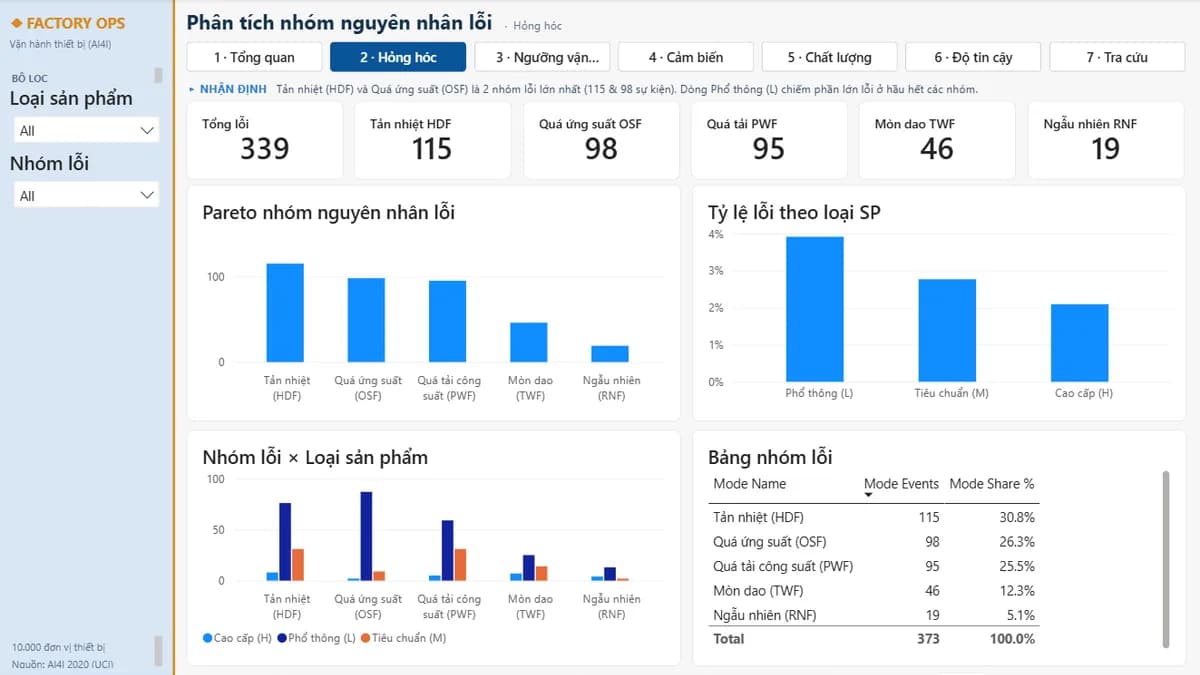
Task: Click the Phổ thông (L) failure rate bar
Action: coord(815,309)
